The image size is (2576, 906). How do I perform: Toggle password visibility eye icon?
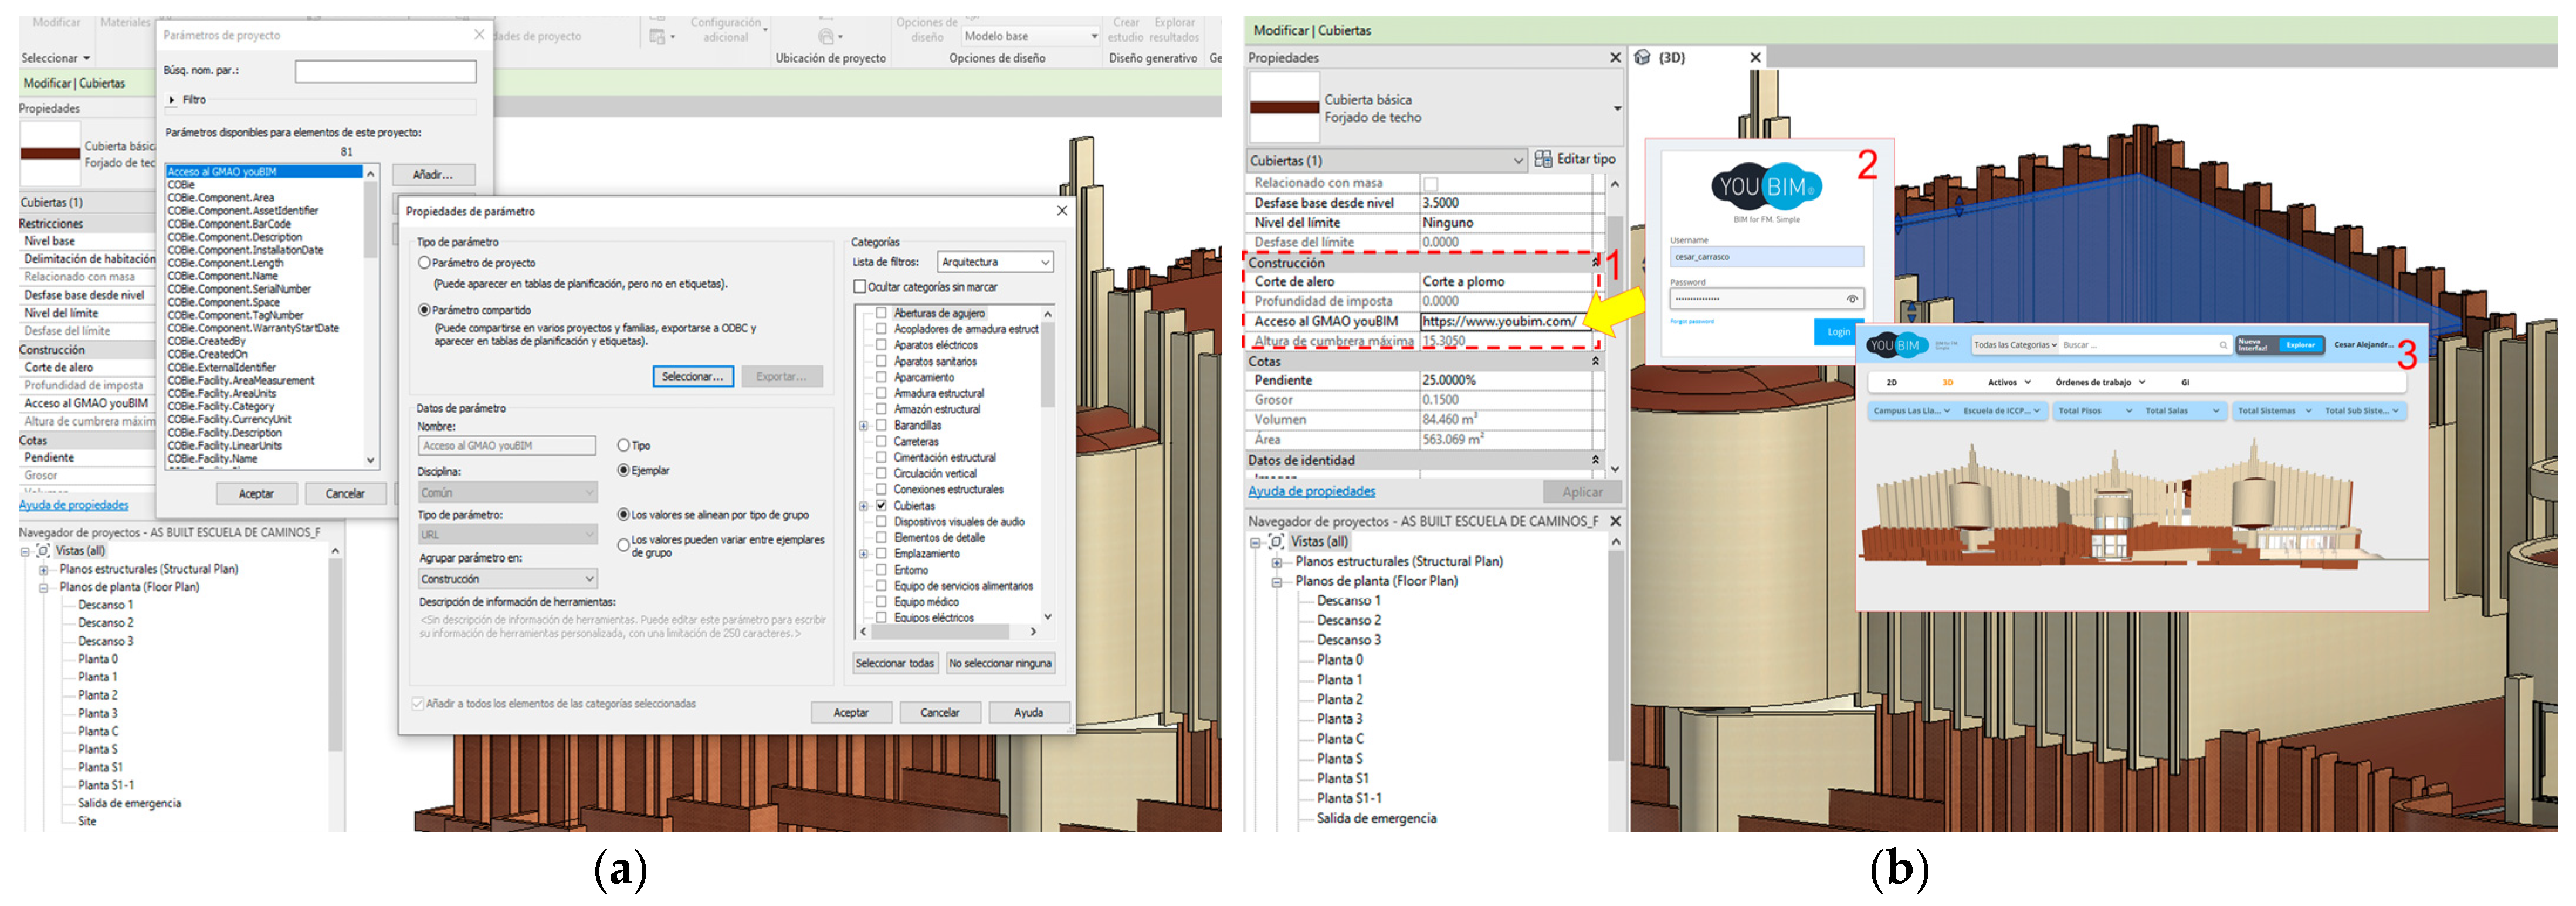tap(1851, 299)
